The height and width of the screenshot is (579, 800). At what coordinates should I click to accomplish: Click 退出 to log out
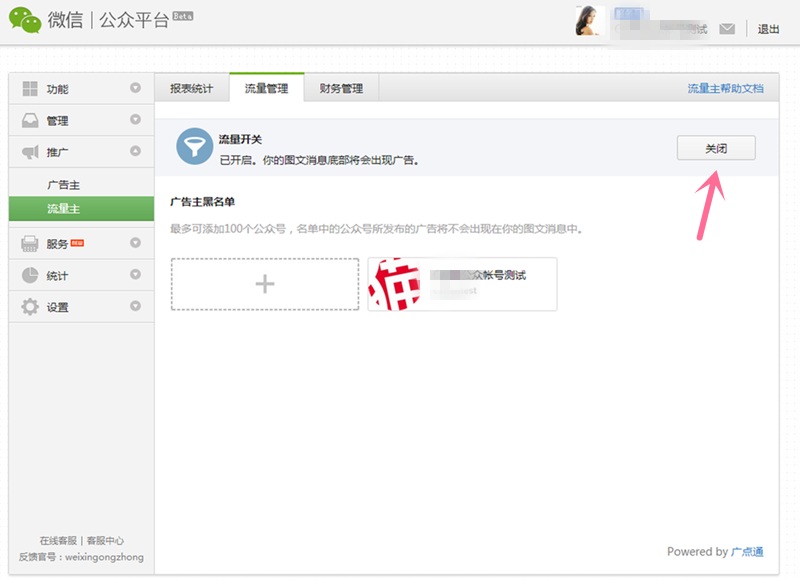[768, 29]
